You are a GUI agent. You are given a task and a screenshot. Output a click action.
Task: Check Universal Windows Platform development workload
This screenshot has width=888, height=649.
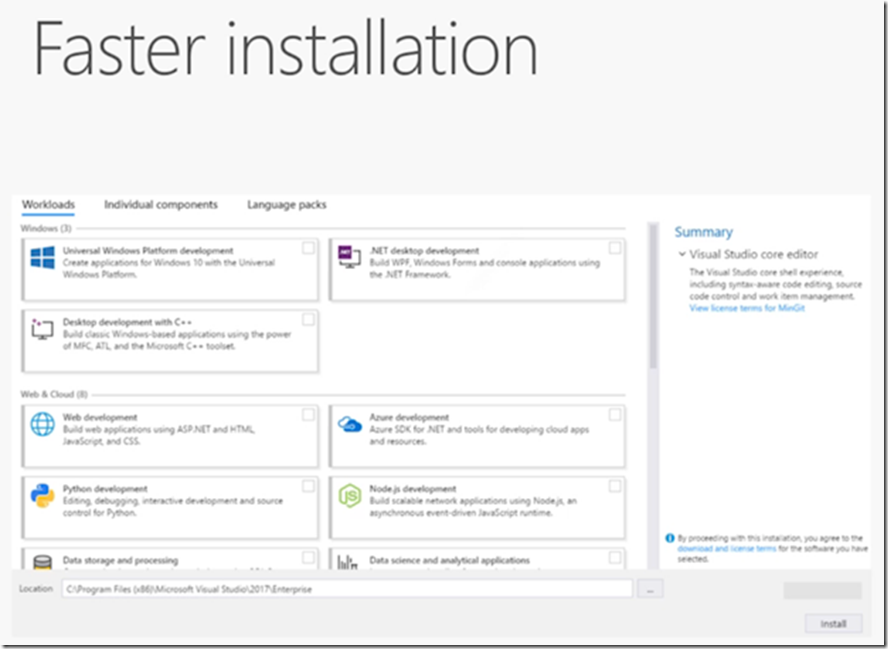(308, 248)
